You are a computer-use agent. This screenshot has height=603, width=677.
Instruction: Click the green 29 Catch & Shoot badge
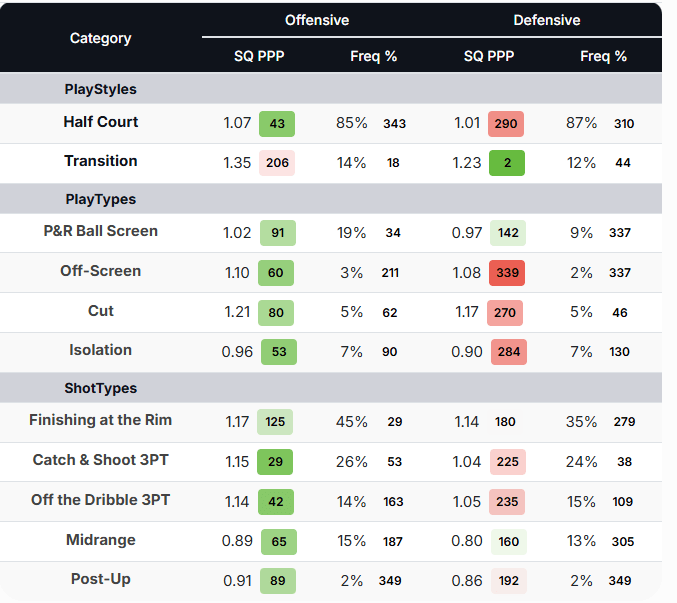(x=275, y=462)
